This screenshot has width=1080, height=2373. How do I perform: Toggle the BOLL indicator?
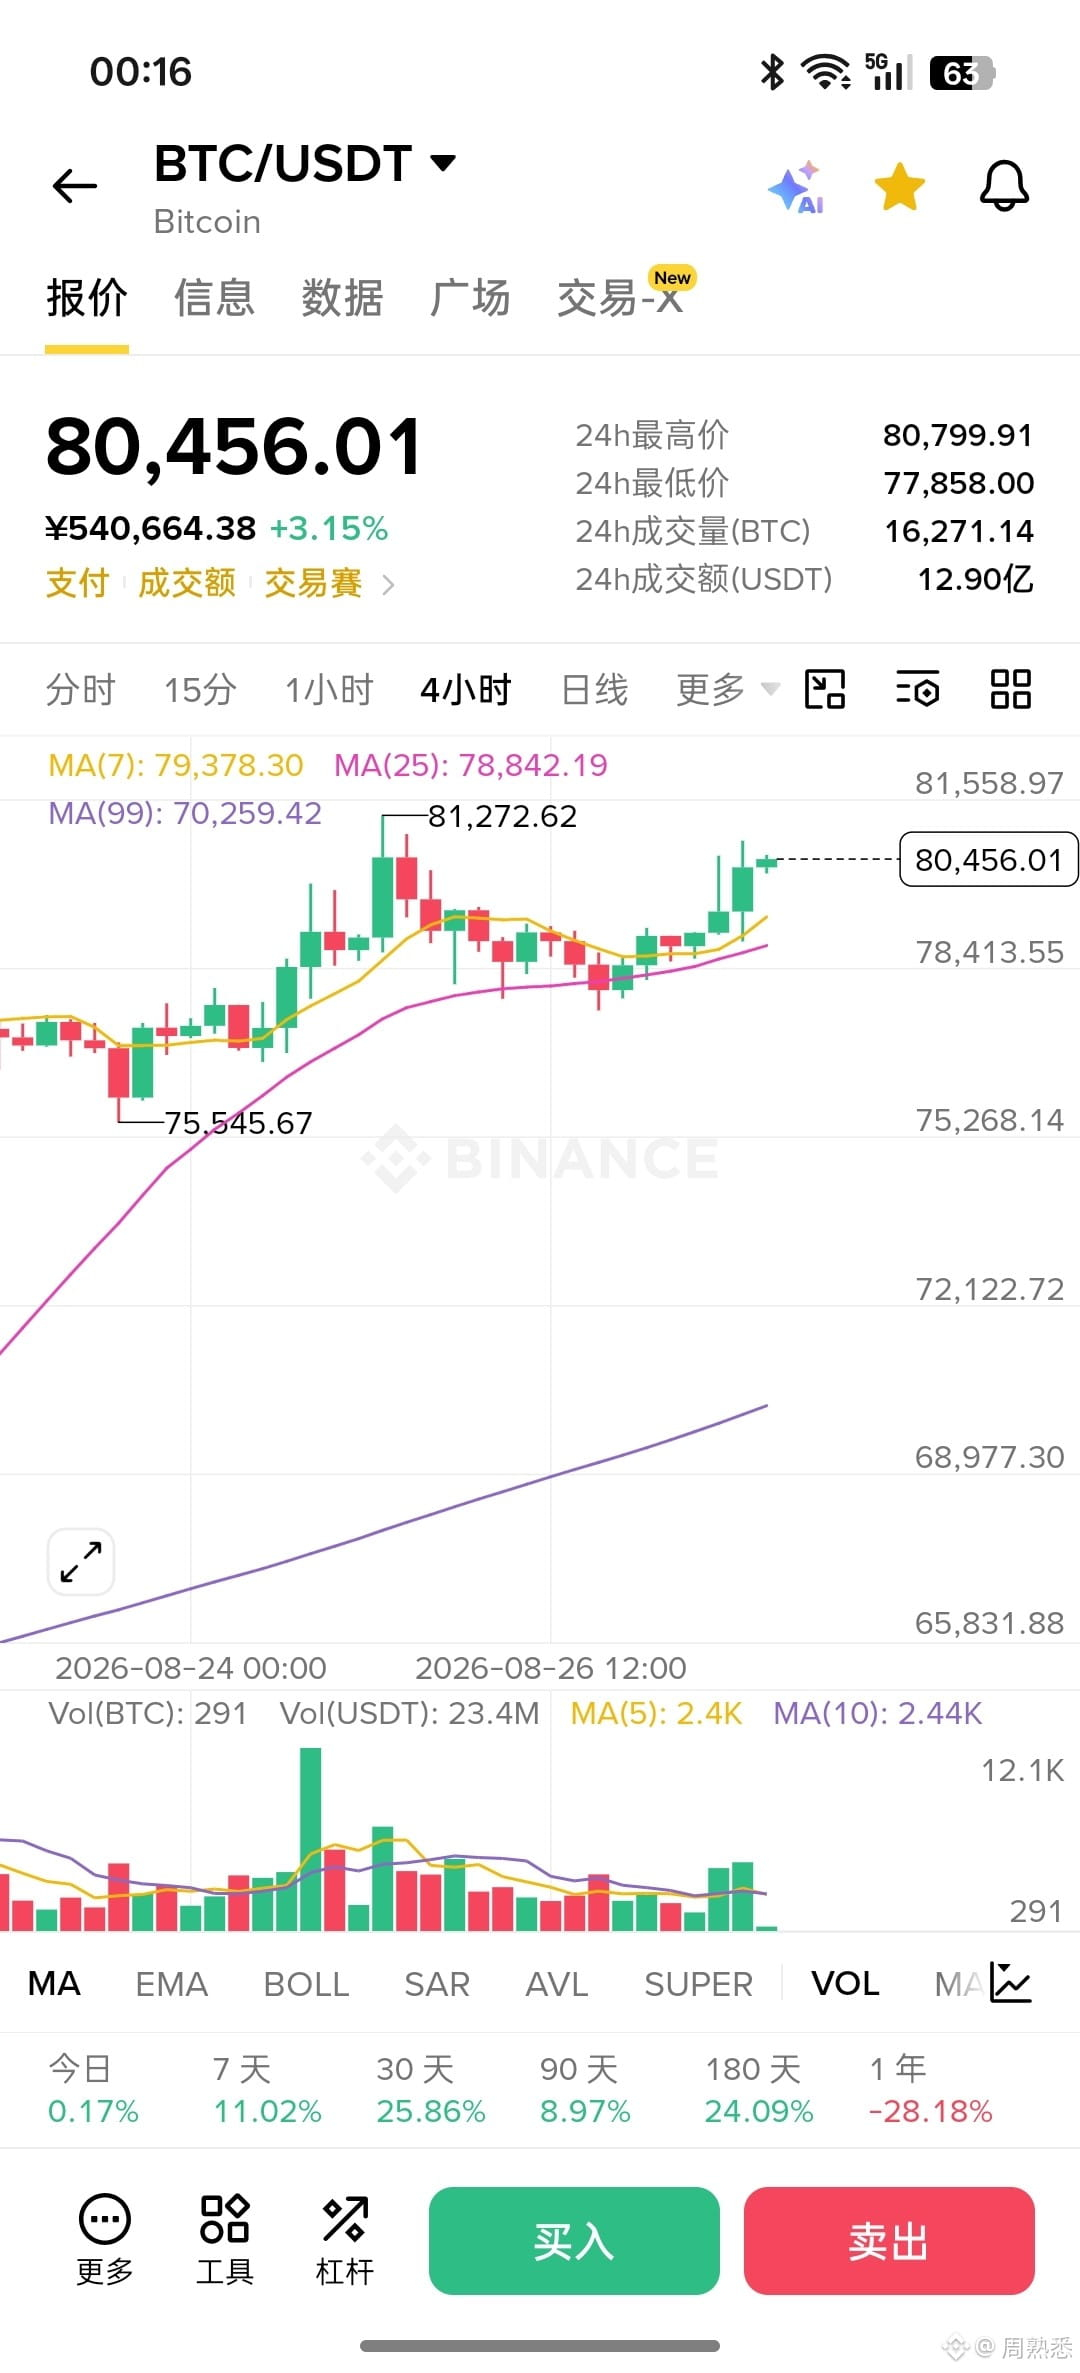[x=306, y=1983]
